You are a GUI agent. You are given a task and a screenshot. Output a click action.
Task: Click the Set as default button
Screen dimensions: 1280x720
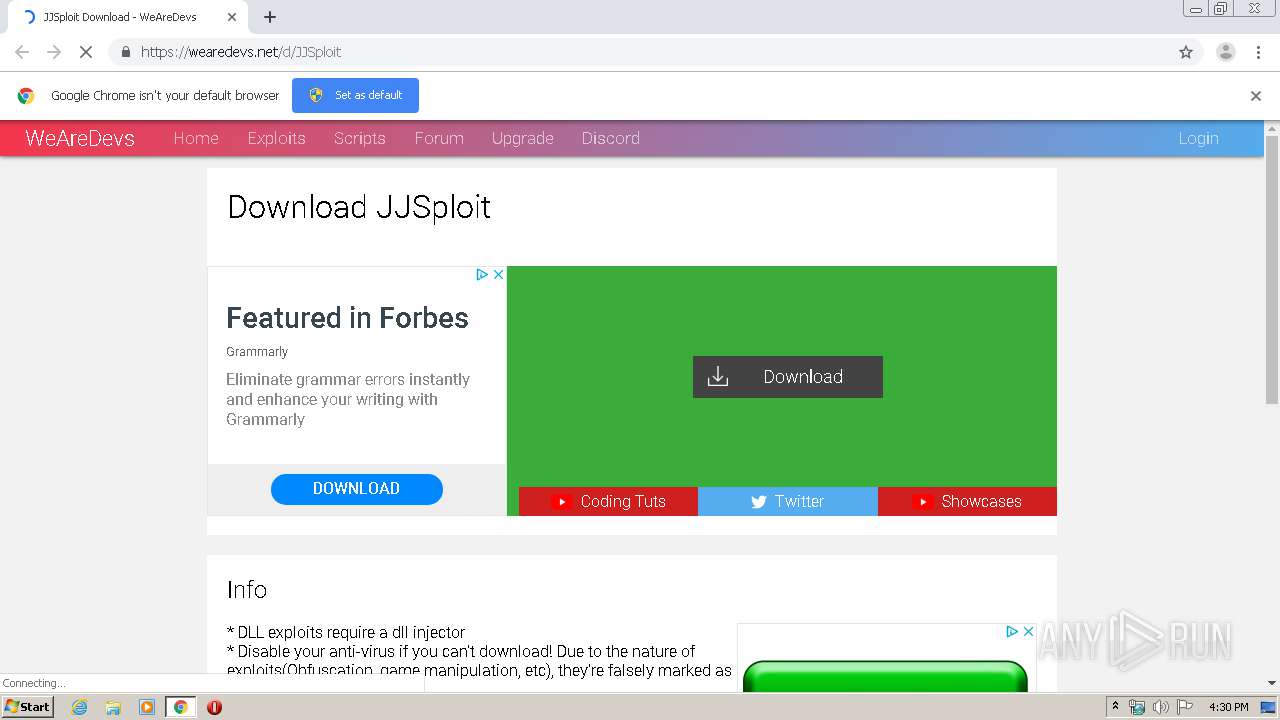[355, 95]
